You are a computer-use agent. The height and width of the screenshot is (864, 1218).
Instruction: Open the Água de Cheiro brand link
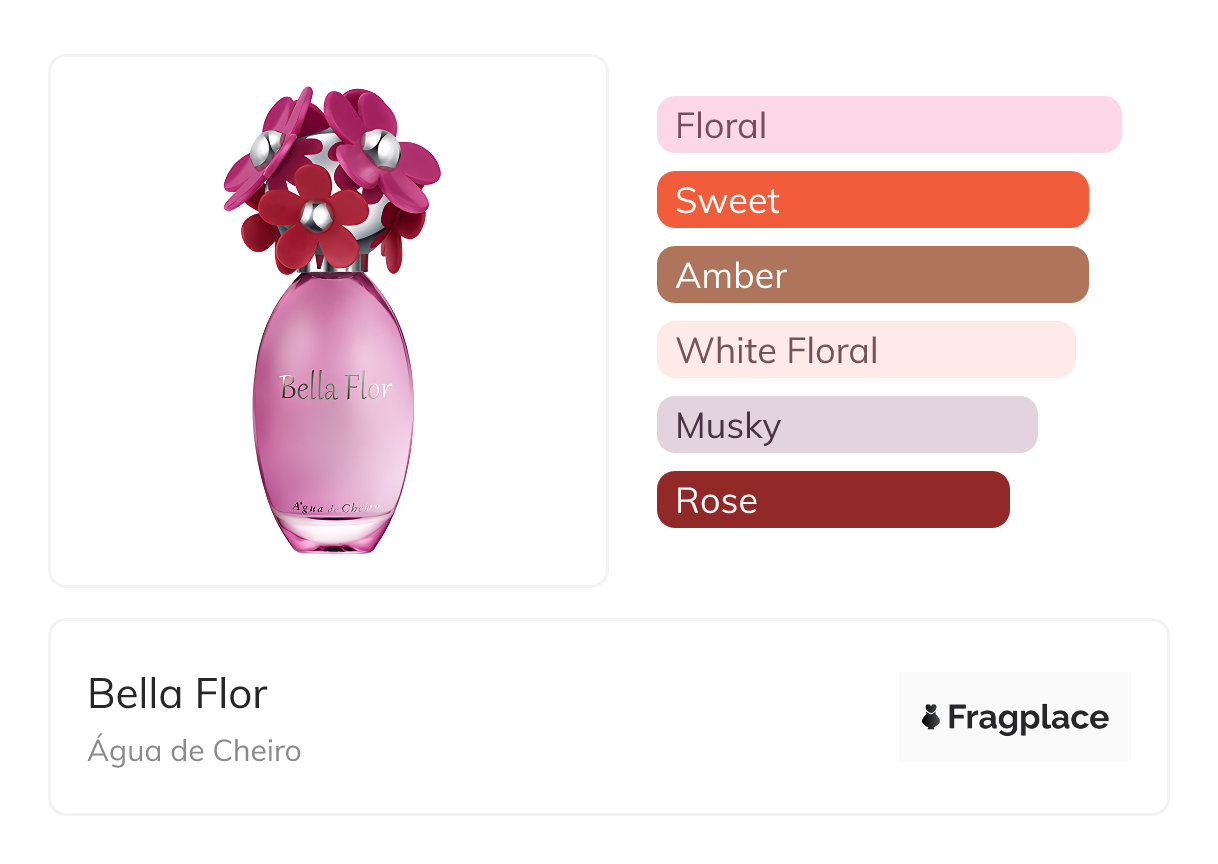[x=194, y=750]
